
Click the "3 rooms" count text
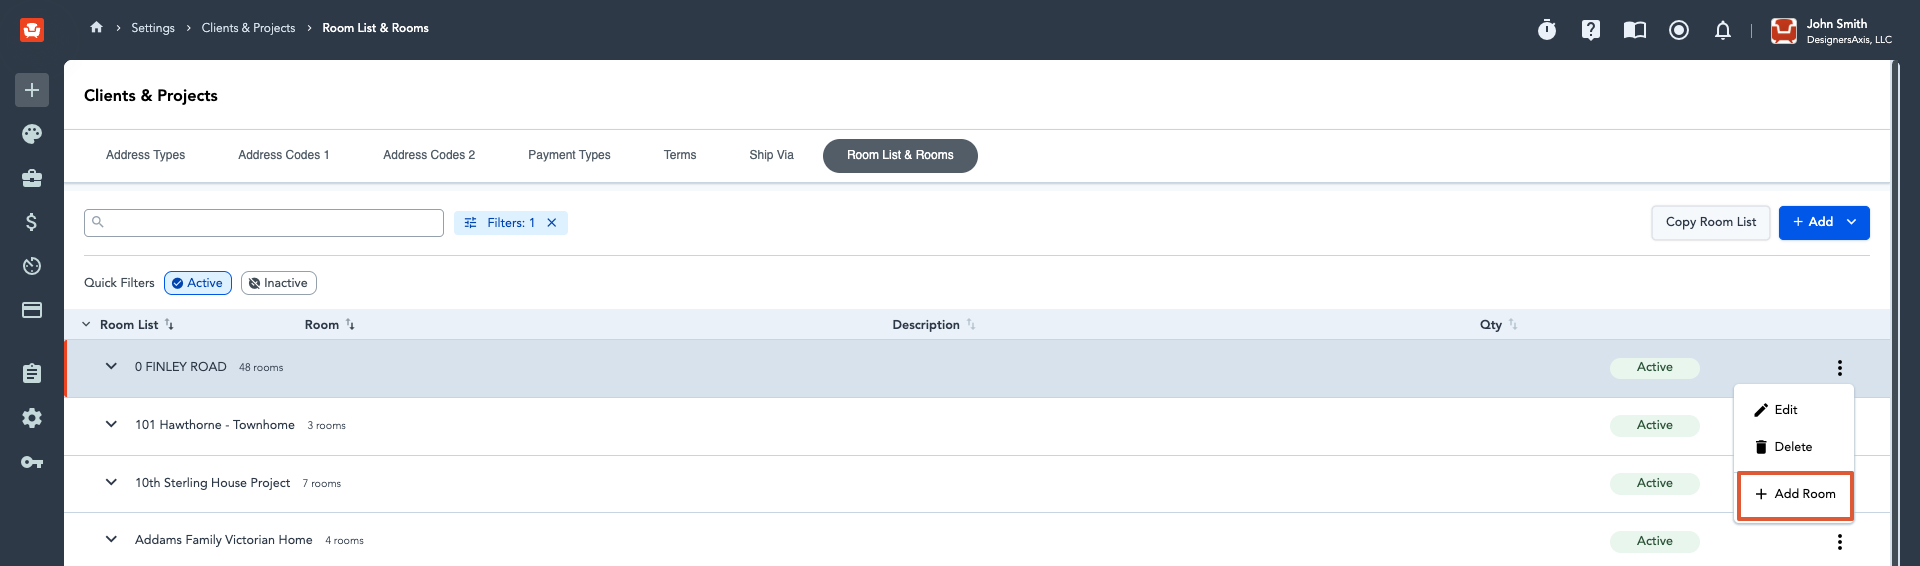tap(326, 426)
